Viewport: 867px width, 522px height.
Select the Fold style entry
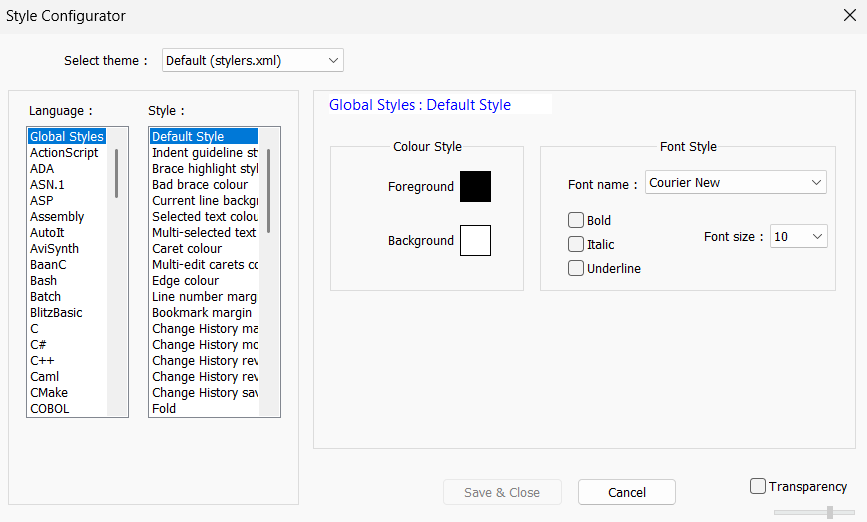coord(164,409)
